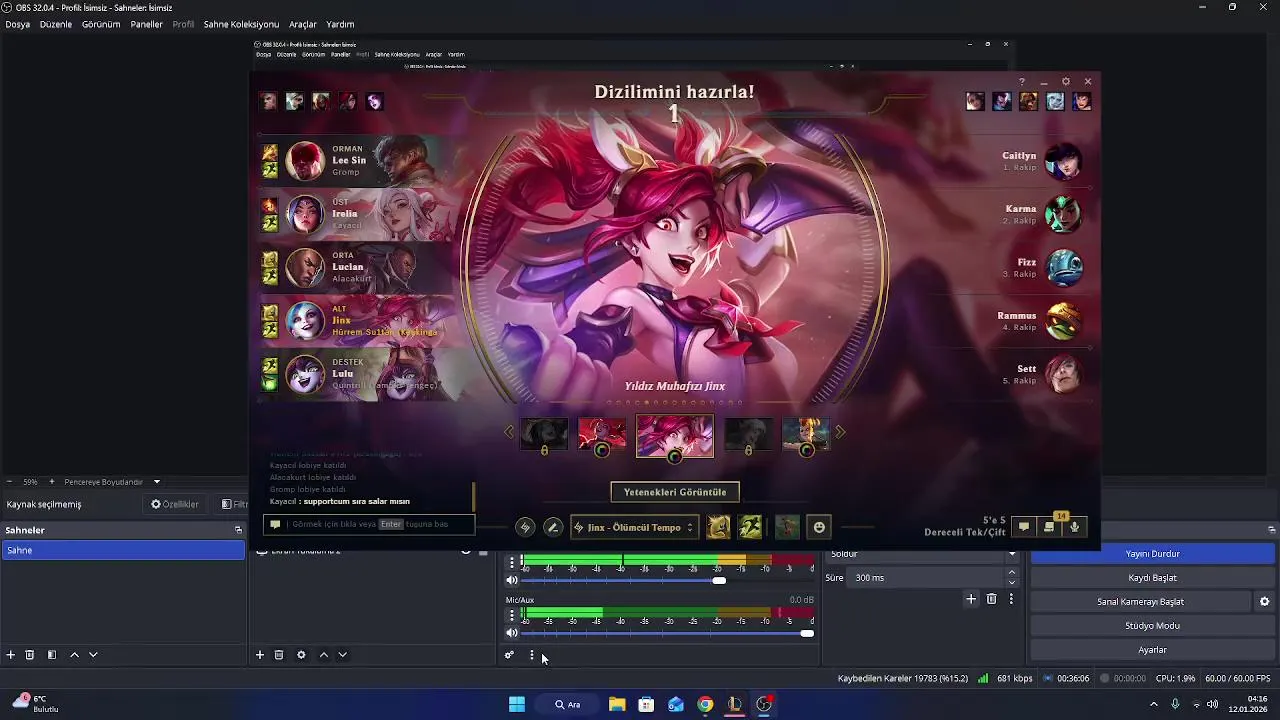Open the missions icon with the 14 badge
Image resolution: width=1280 pixels, height=720 pixels.
(x=1049, y=527)
